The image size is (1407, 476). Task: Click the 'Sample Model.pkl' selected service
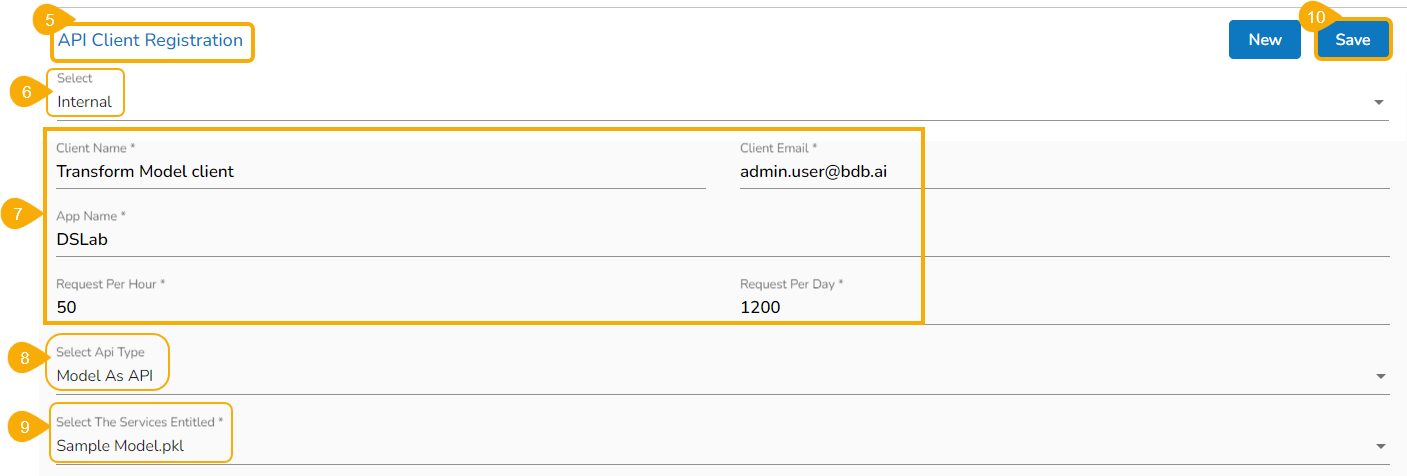point(120,446)
